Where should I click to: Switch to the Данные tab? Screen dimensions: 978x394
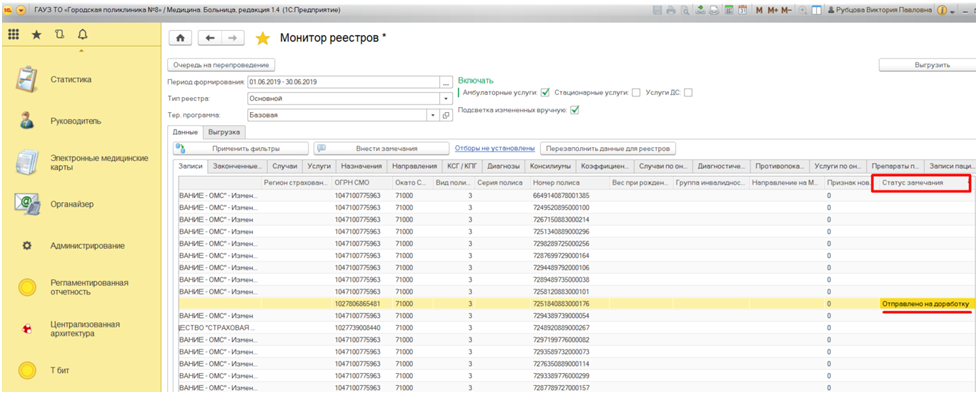tap(185, 132)
